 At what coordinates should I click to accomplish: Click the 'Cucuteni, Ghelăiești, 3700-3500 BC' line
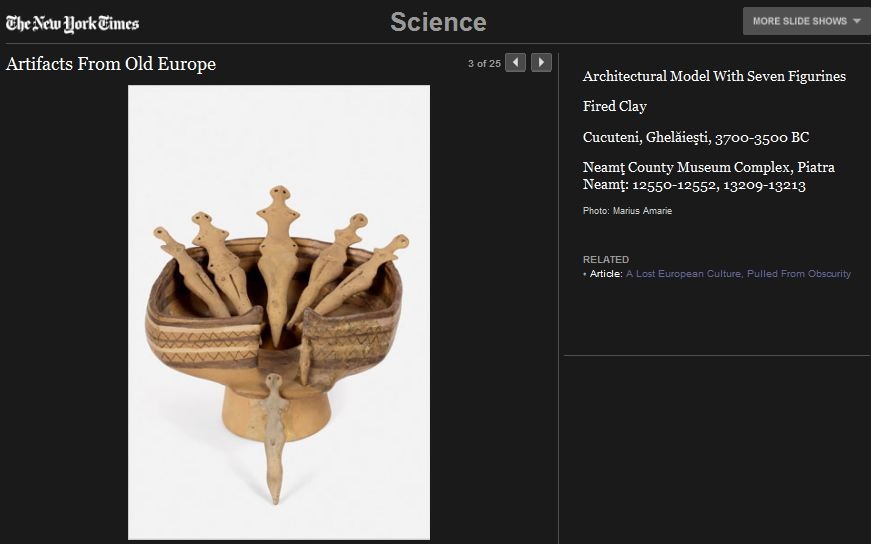pyautogui.click(x=696, y=137)
